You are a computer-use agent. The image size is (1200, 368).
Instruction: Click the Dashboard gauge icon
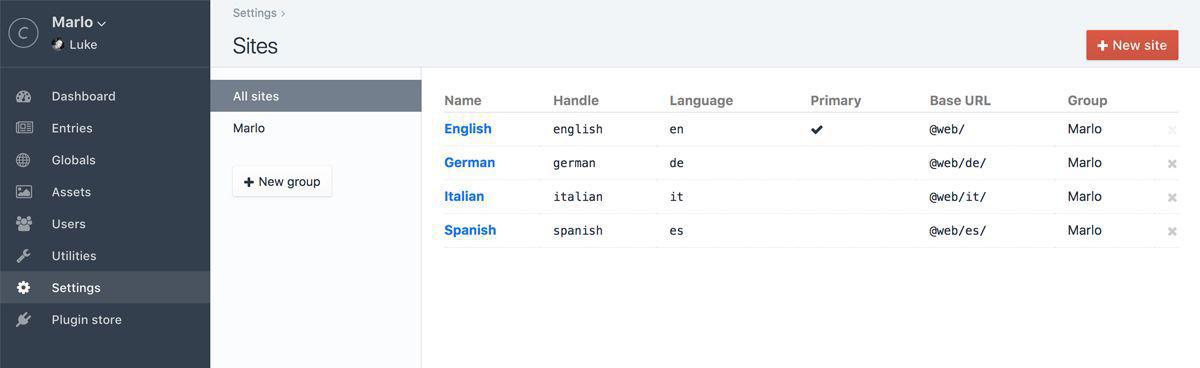coord(24,96)
